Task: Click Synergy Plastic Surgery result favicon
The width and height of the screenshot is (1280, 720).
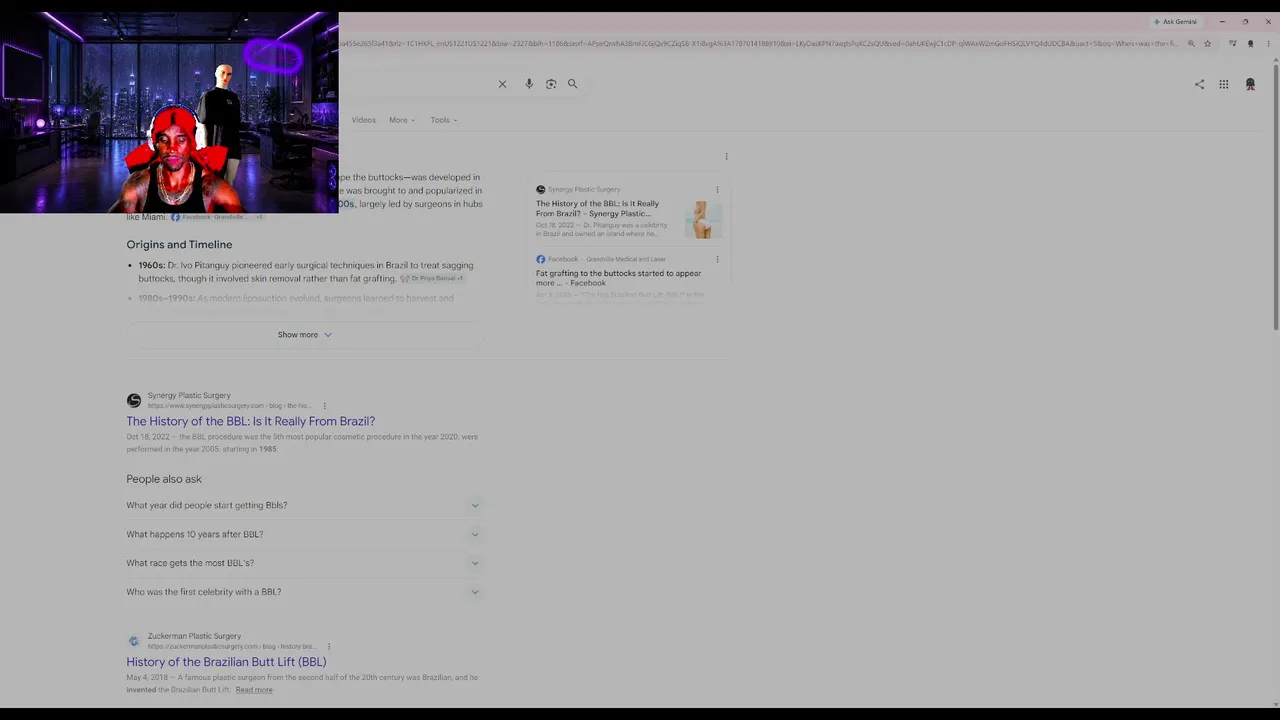Action: 134,400
